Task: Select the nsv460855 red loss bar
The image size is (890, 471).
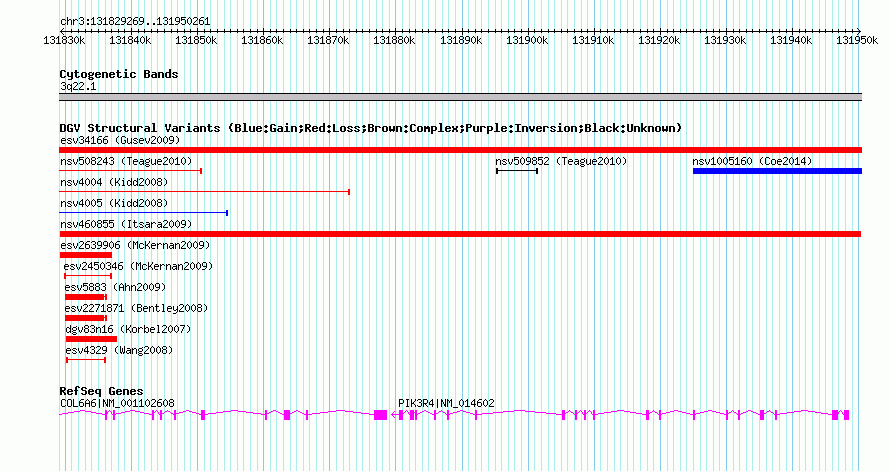Action: pyautogui.click(x=460, y=234)
